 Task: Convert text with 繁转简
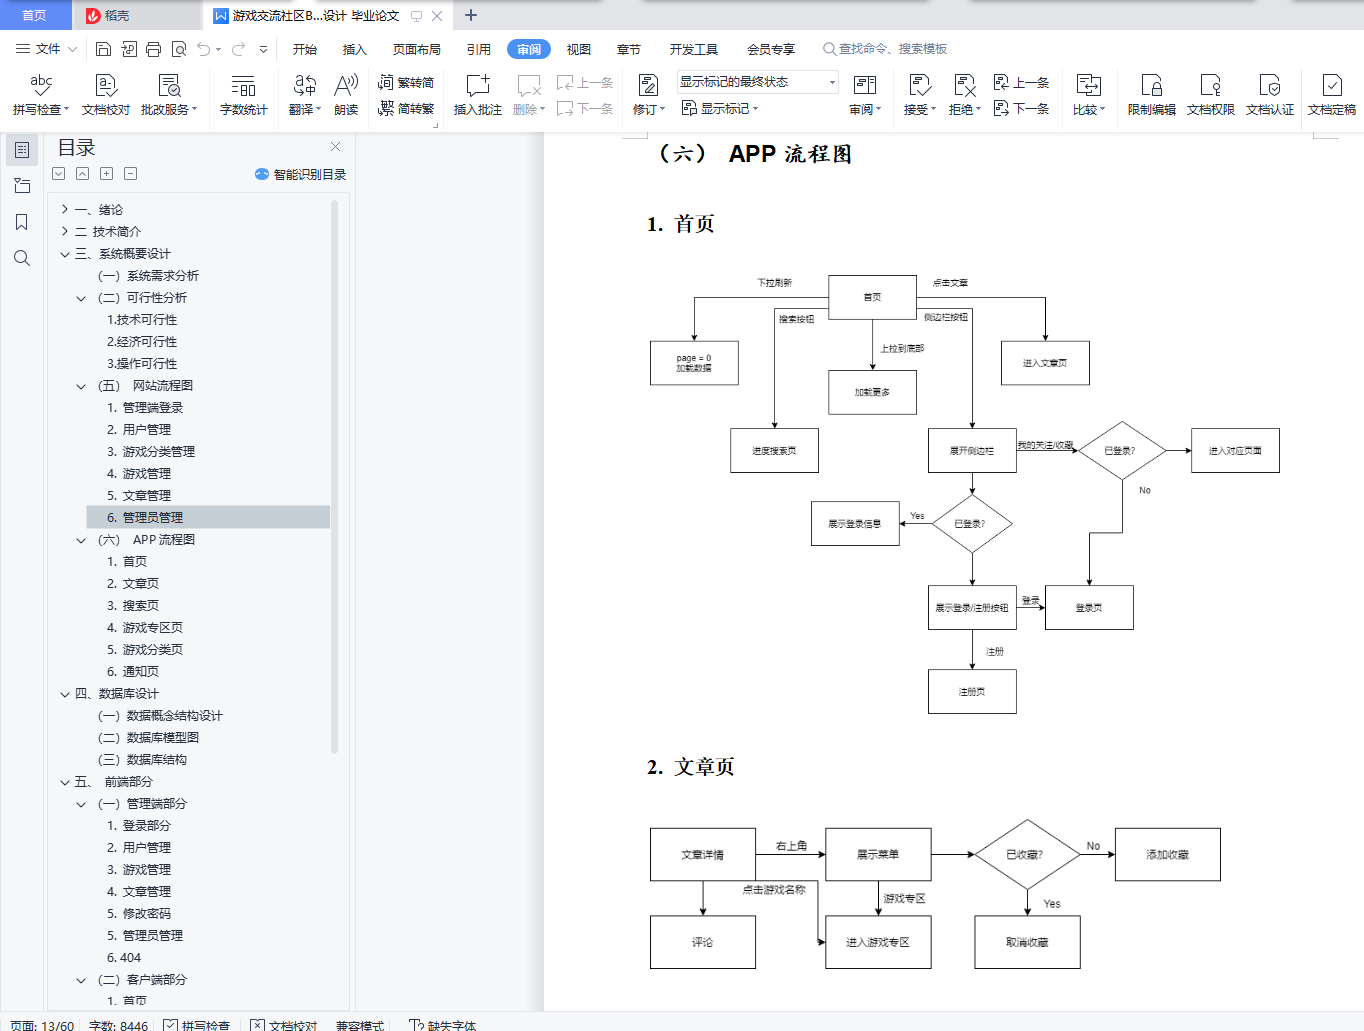[406, 82]
